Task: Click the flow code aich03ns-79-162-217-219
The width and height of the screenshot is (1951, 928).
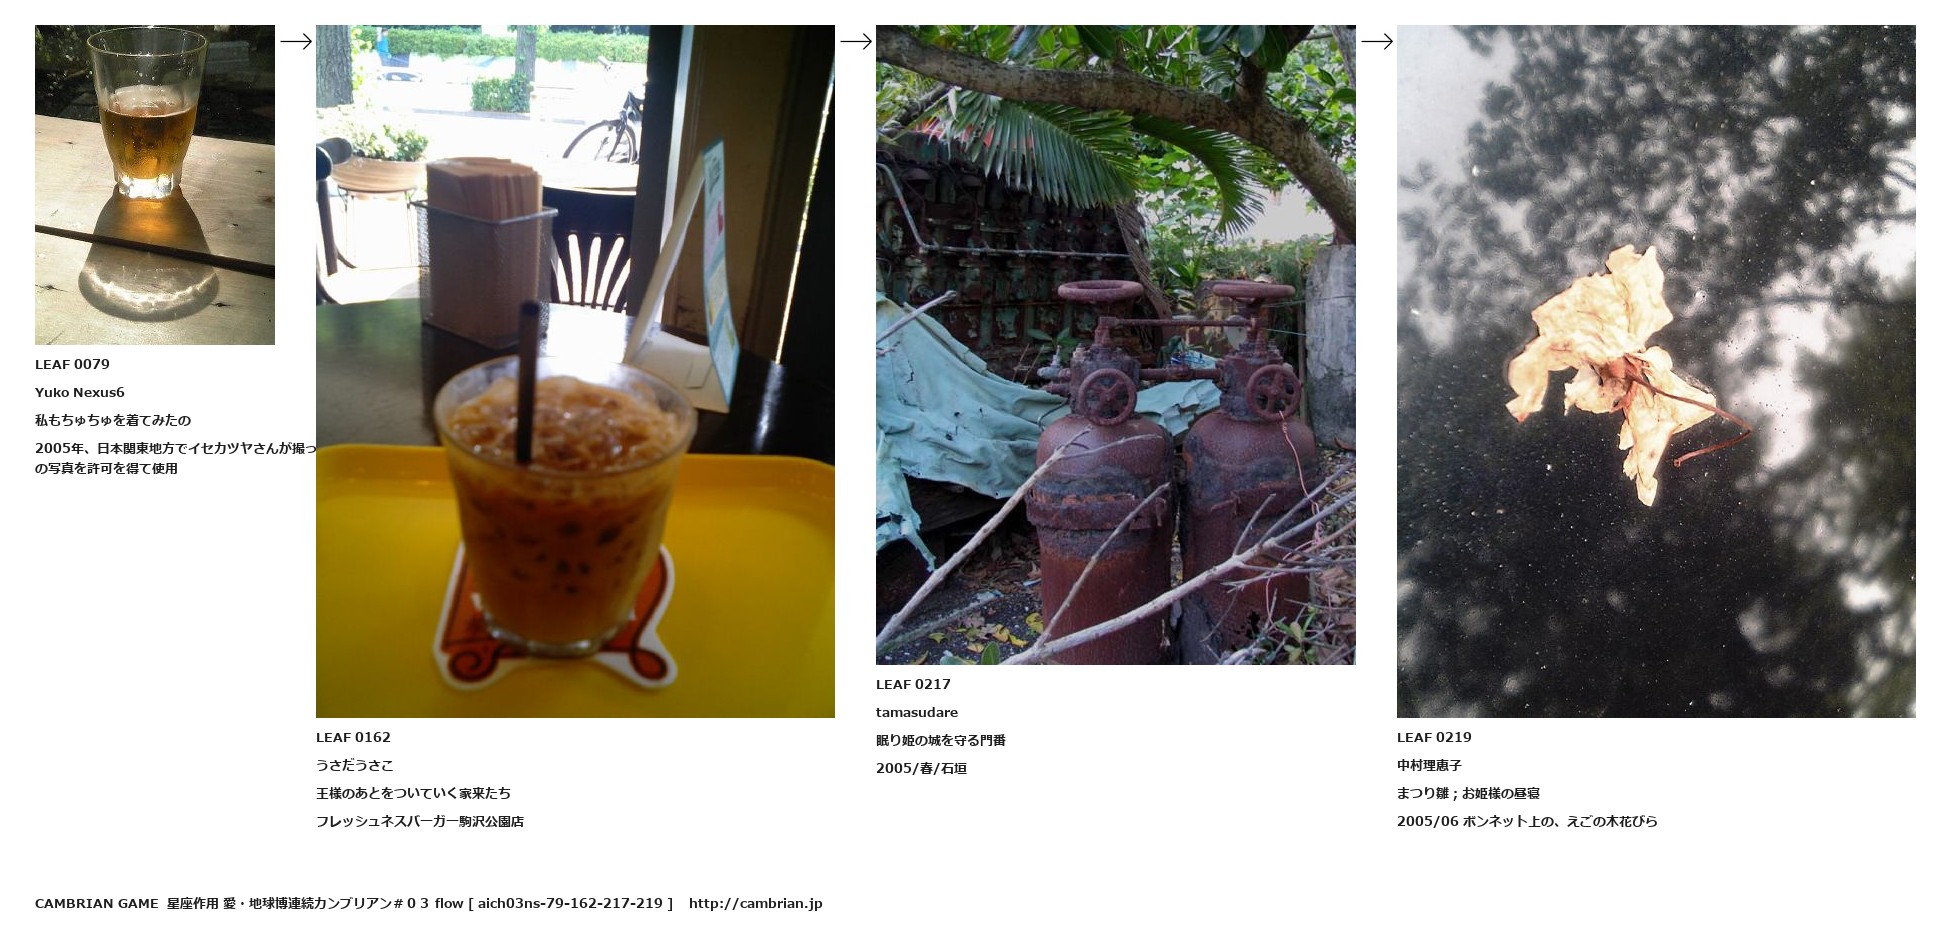Action: [x=570, y=904]
